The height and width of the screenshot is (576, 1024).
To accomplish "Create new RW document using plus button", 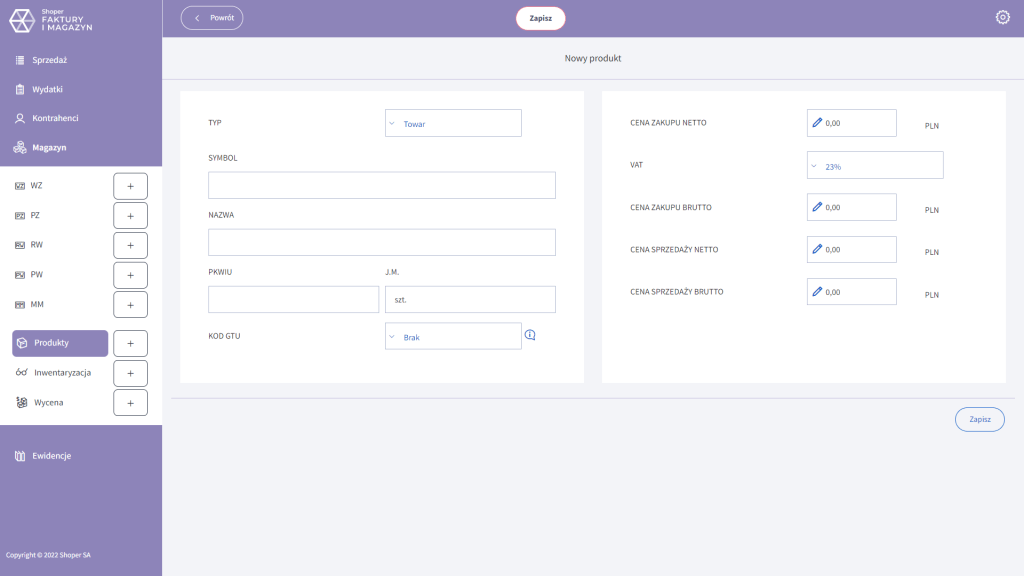I will click(130, 245).
